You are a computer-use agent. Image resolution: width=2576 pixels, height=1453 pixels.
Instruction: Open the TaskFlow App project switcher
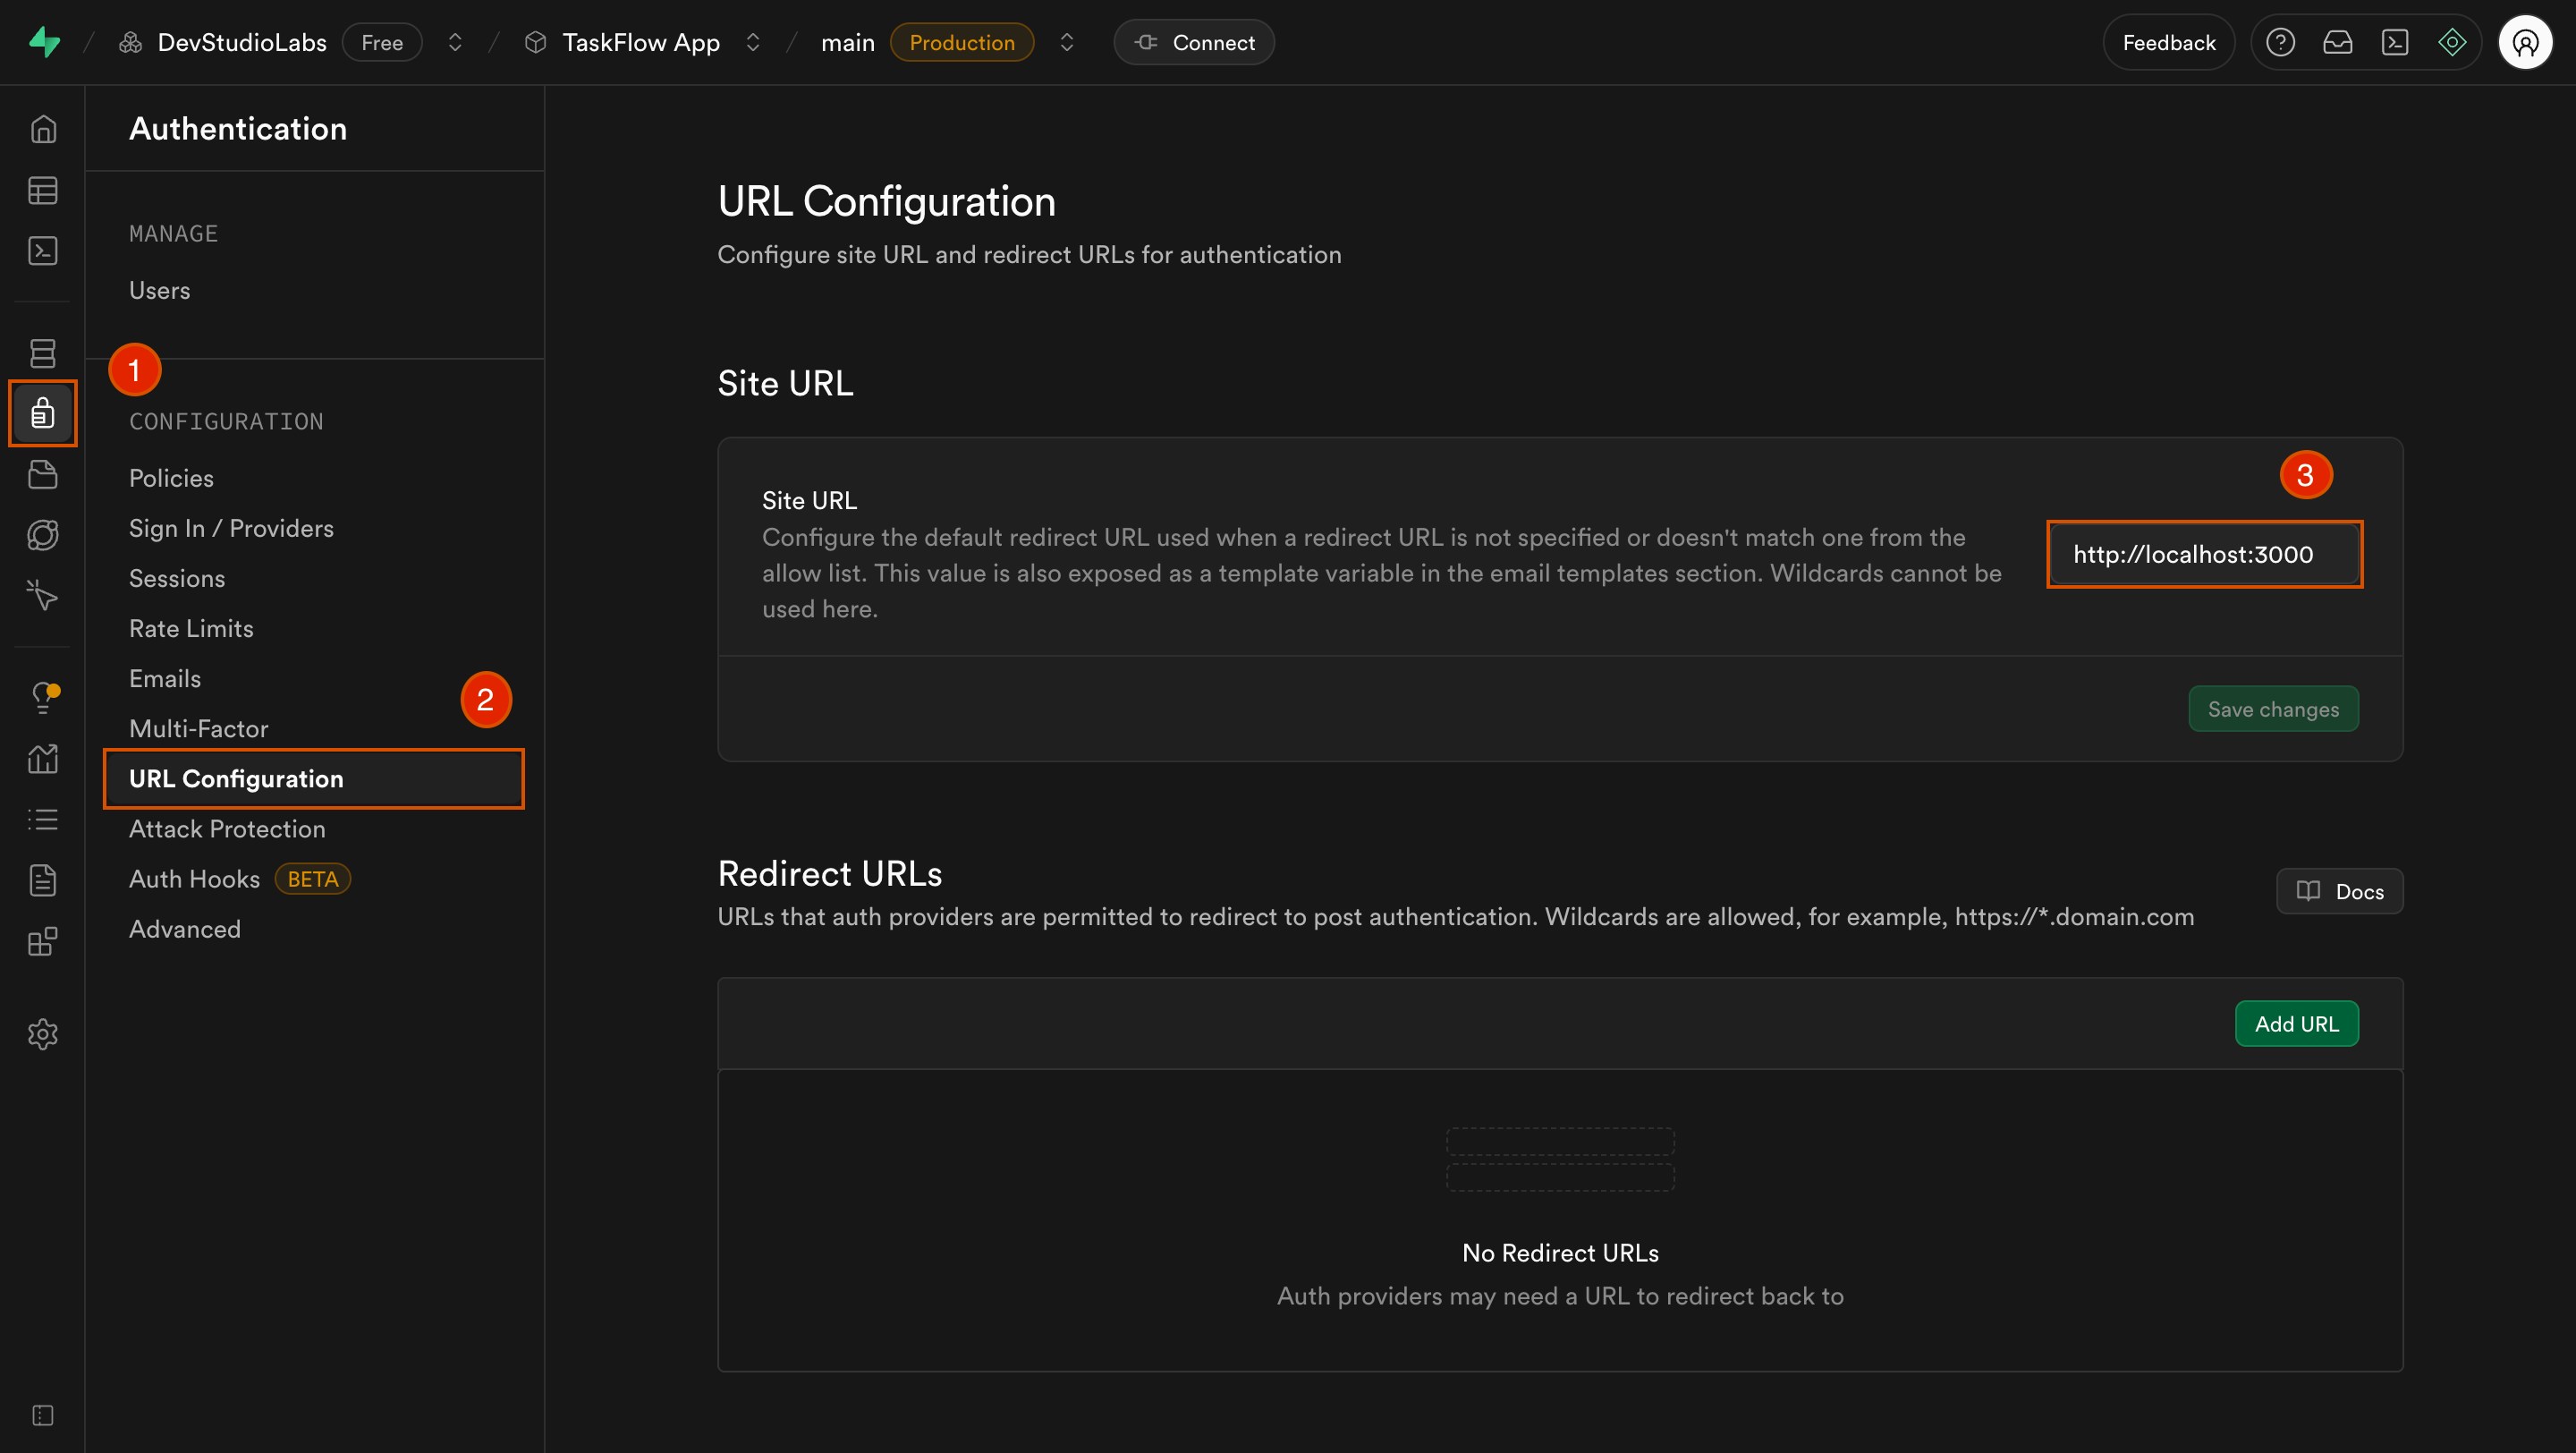point(754,42)
